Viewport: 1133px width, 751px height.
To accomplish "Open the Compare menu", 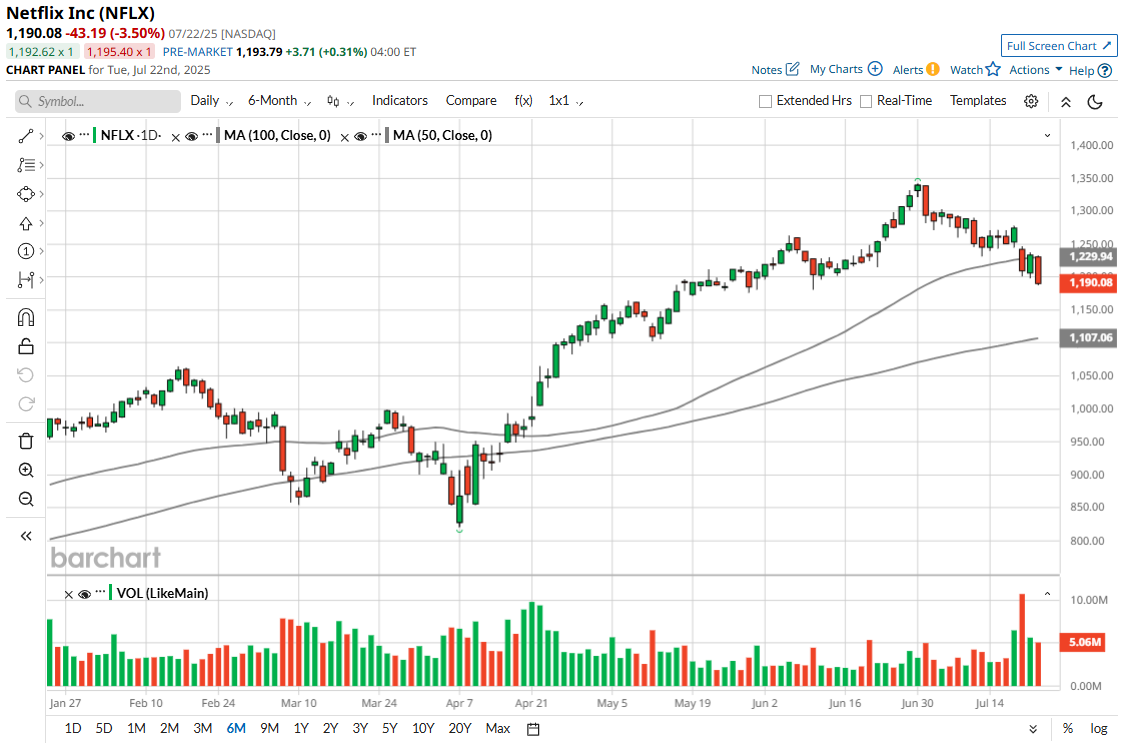I will coord(471,101).
